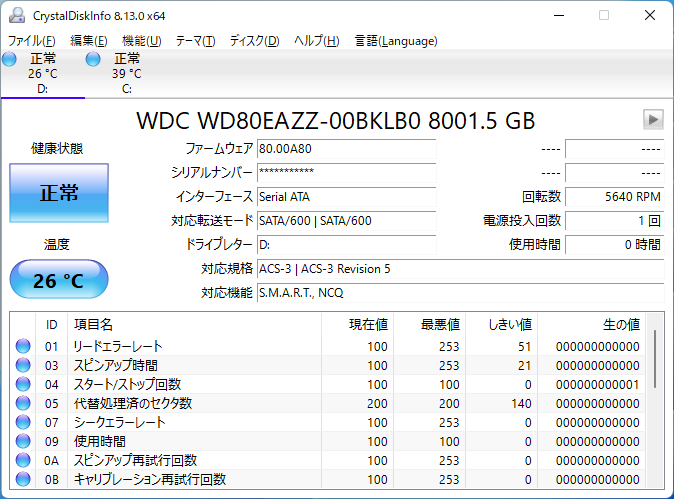Screen dimensions: 674x499
Task: Click the power on count field 1 回
Action: pyautogui.click(x=615, y=221)
